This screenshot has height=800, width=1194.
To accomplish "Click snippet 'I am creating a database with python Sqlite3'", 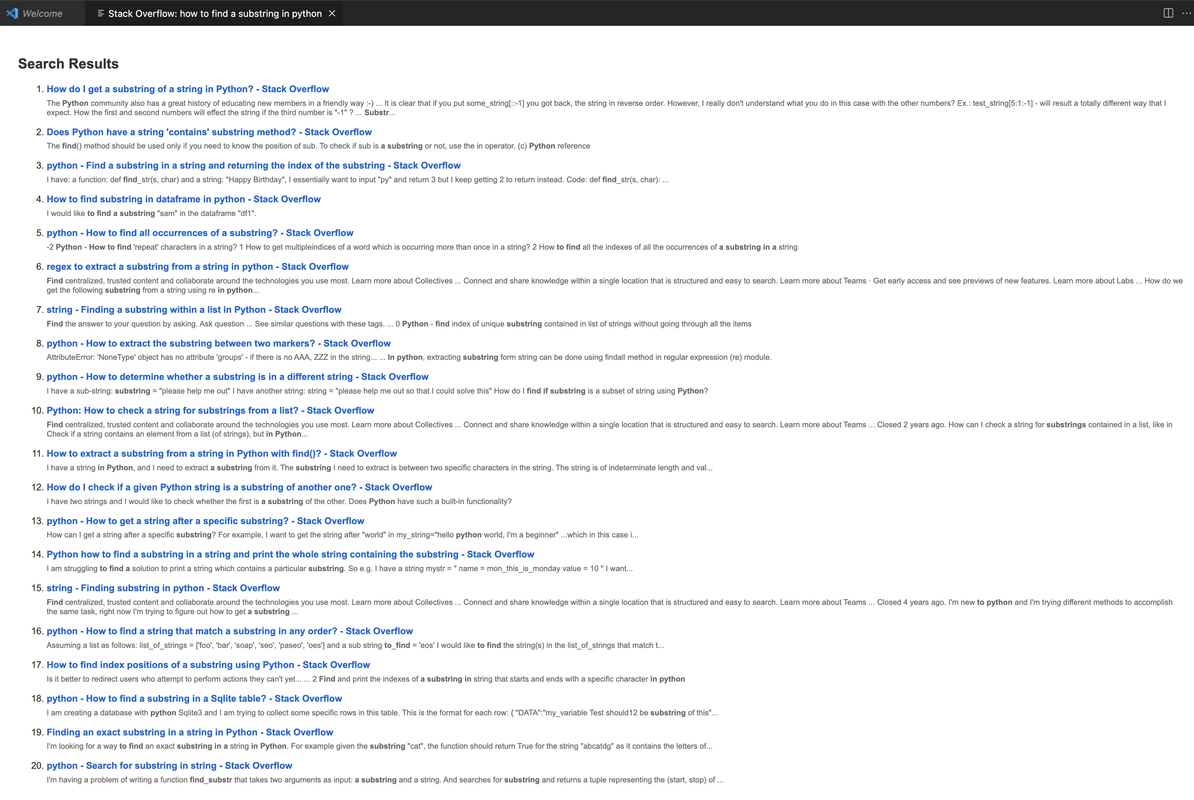I will (382, 713).
